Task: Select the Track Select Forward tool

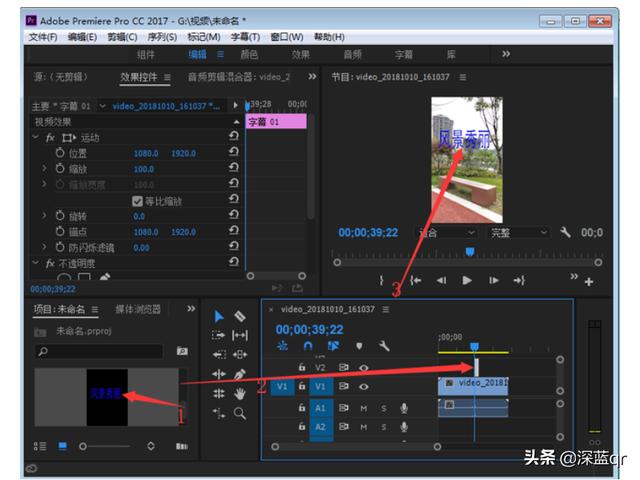Action: tap(219, 336)
